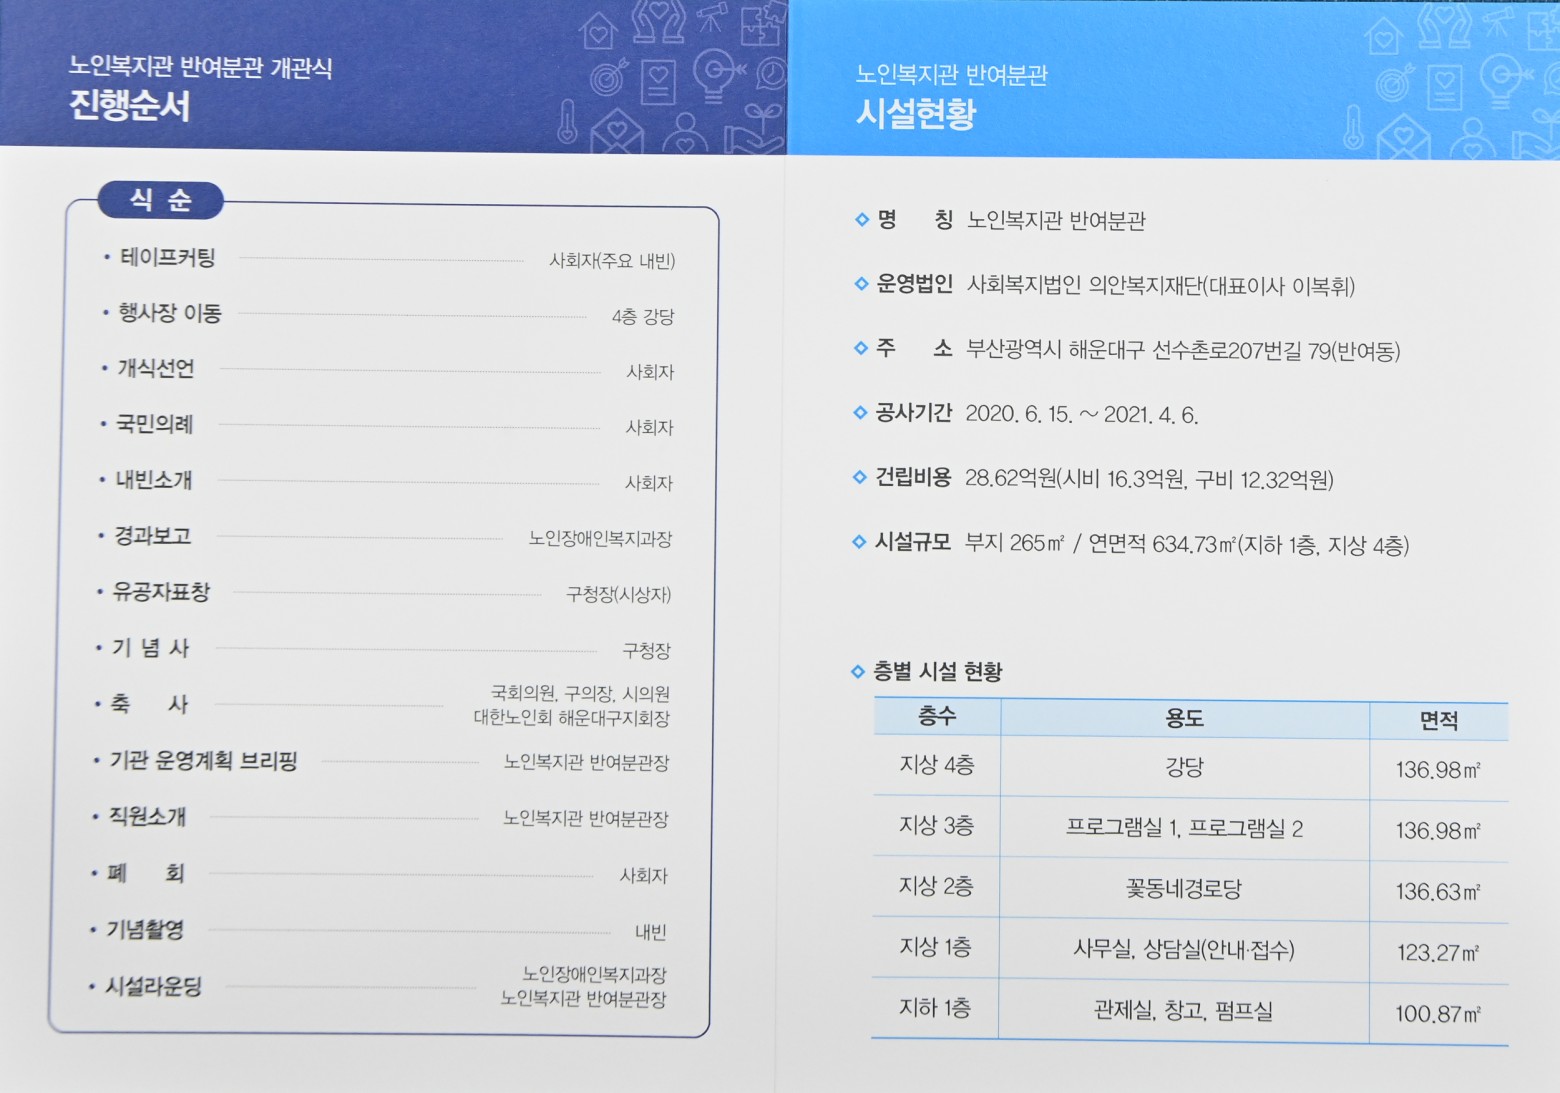The height and width of the screenshot is (1093, 1560).
Task: Click the house-with-heart icon in the dark blue header
Action: [599, 30]
